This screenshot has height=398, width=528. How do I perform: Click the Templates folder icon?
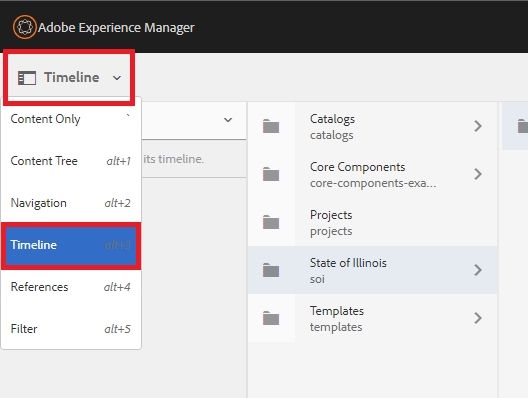[x=271, y=318]
